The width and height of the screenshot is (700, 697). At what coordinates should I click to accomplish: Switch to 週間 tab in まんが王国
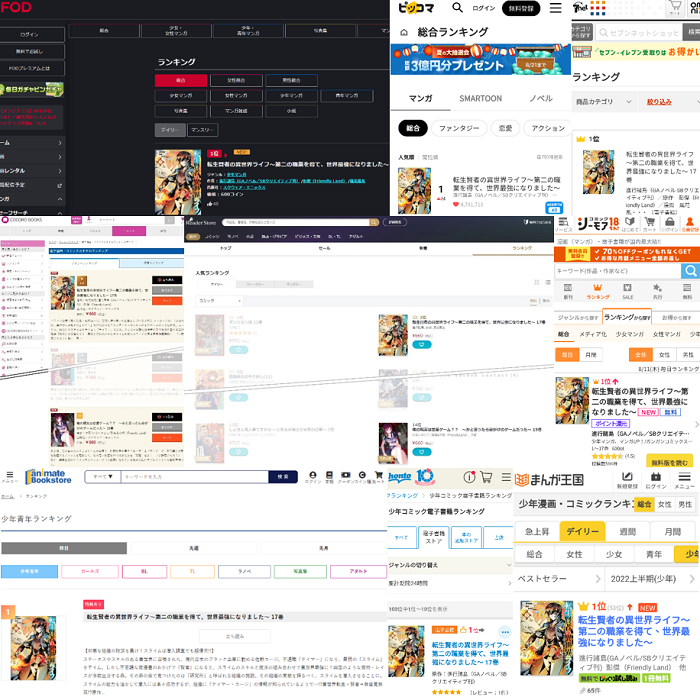(627, 531)
